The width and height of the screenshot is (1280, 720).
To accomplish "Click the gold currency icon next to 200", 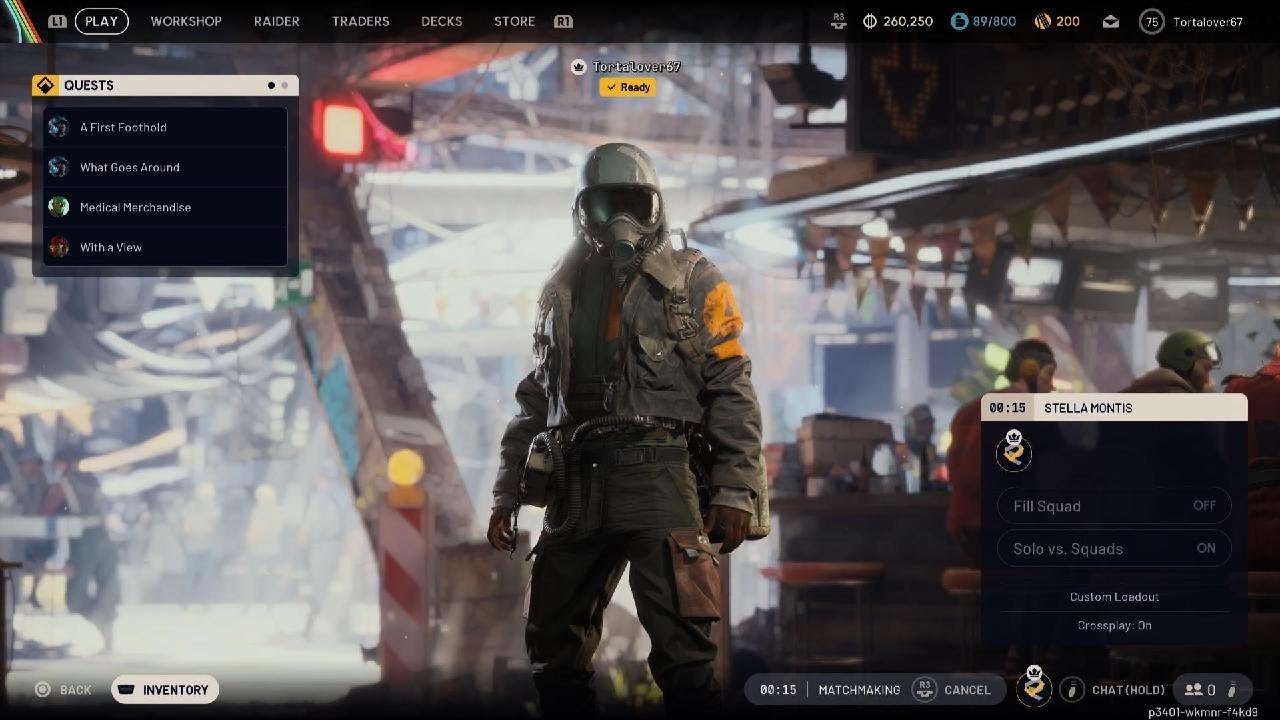I will (x=1041, y=21).
